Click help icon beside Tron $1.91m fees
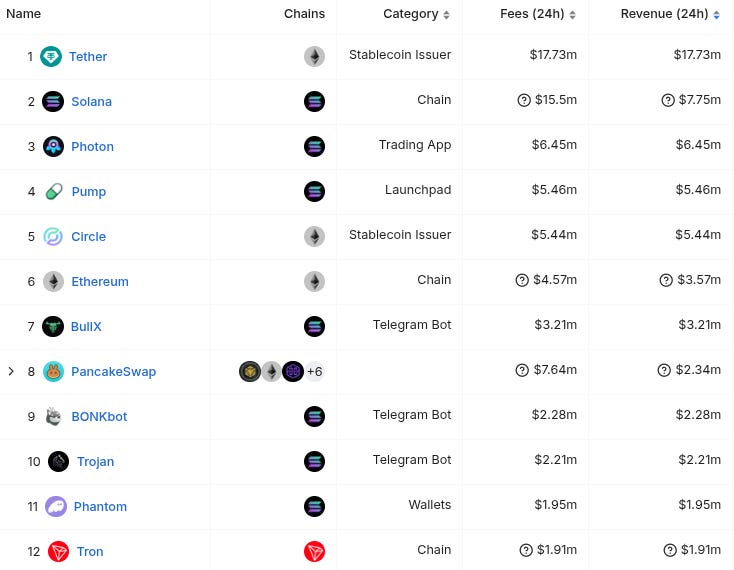Image resolution: width=734 pixels, height=570 pixels. (x=526, y=550)
